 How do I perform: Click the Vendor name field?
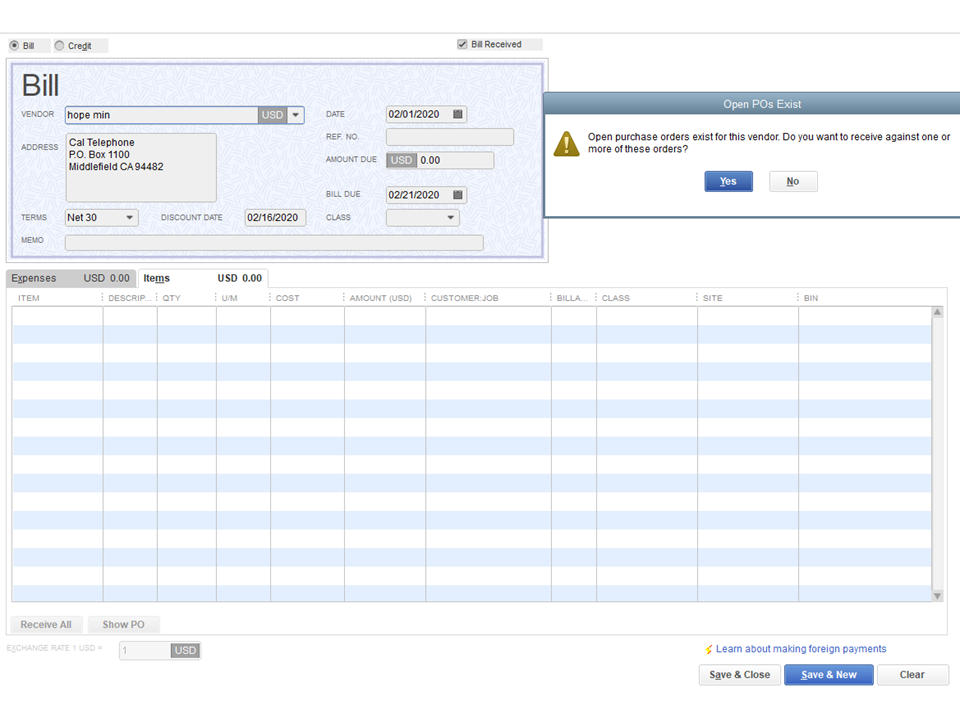point(162,114)
